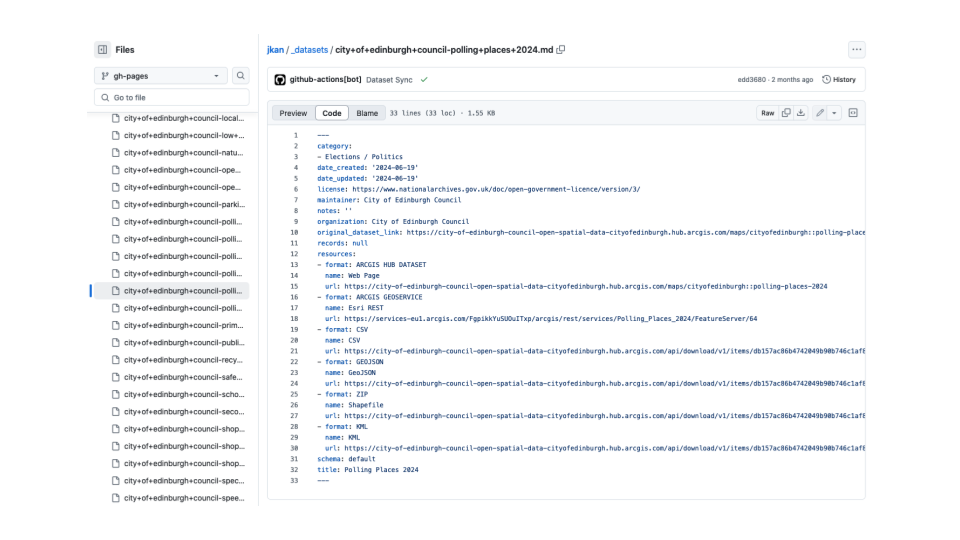Viewport: 960px width, 540px height.
Task: Click file icon beside council-recy row
Action: coord(116,360)
